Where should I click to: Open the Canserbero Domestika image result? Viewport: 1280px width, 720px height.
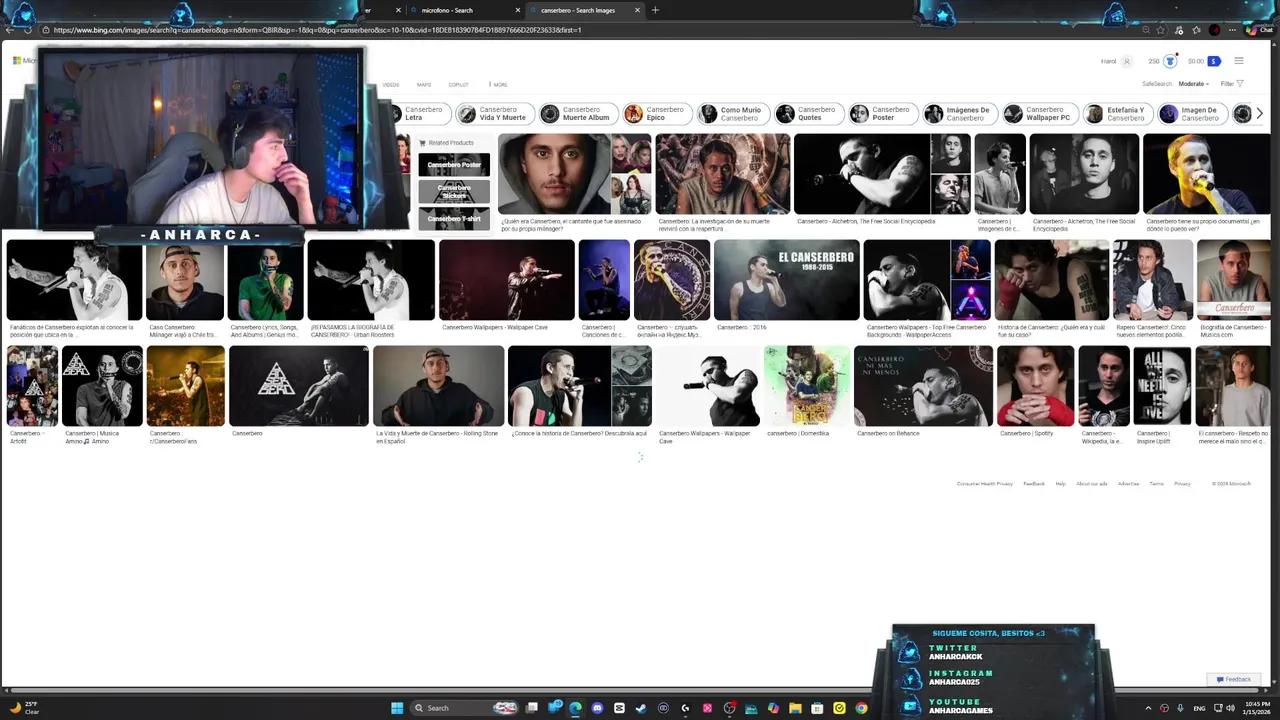click(x=807, y=386)
